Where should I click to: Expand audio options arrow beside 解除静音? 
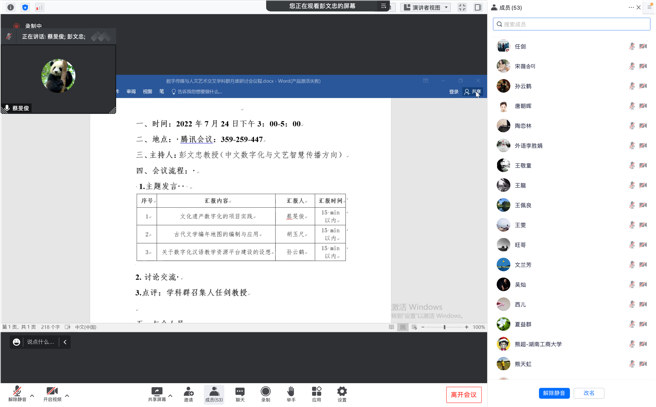point(32,395)
